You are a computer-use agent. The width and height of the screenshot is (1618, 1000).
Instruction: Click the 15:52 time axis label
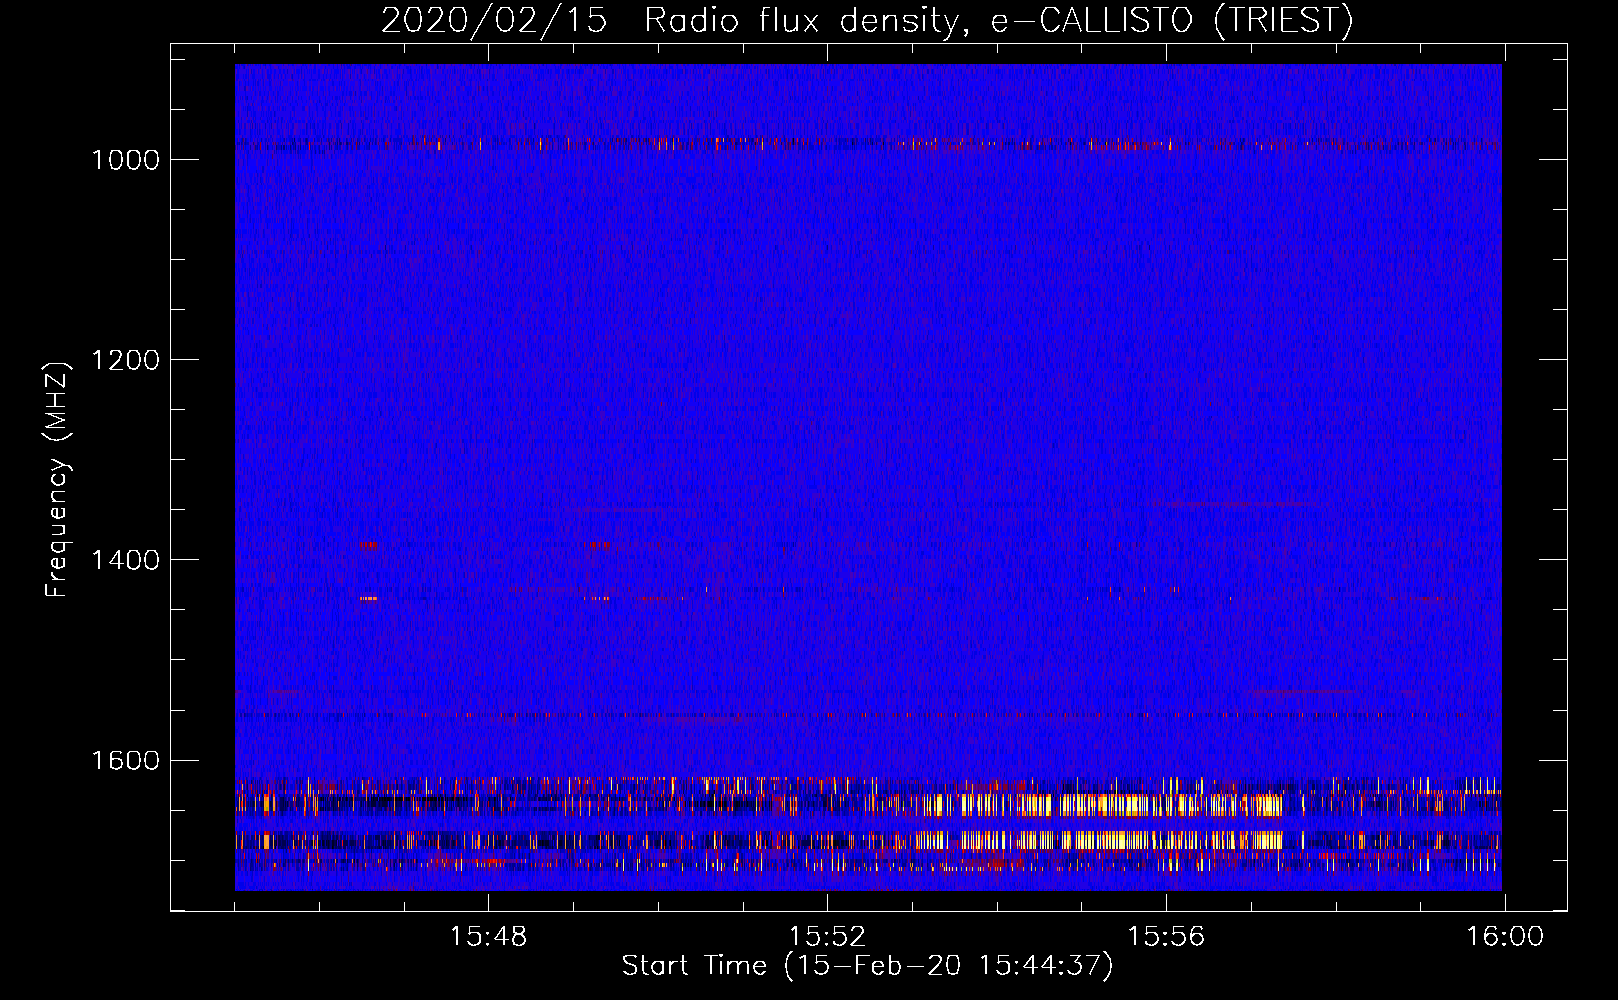[x=827, y=937]
